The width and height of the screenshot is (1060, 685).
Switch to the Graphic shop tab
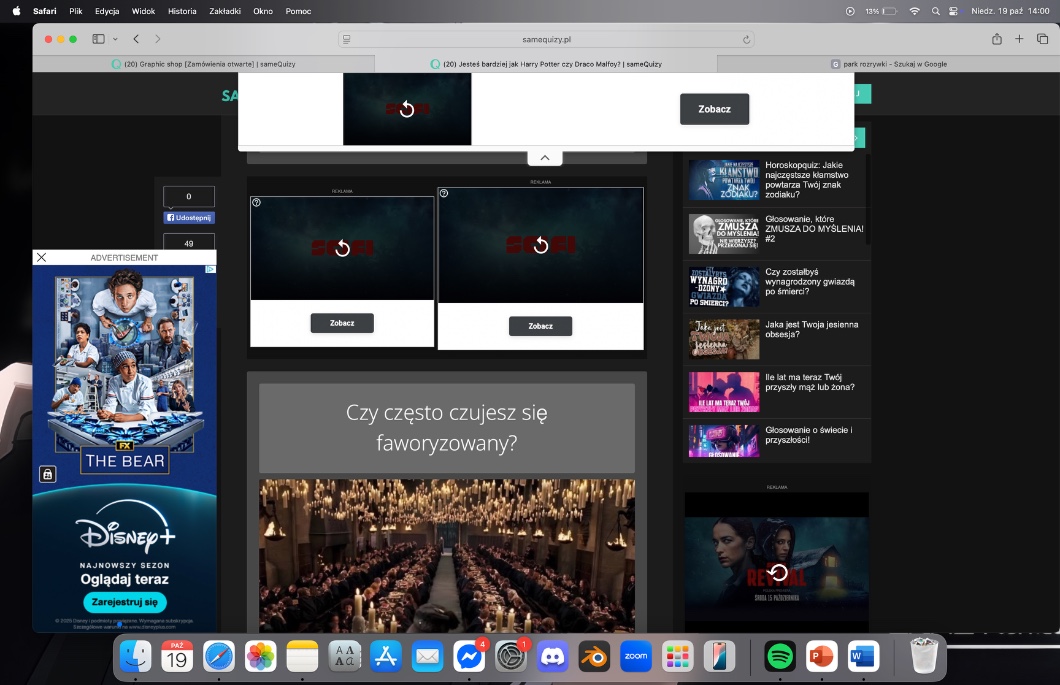click(203, 63)
